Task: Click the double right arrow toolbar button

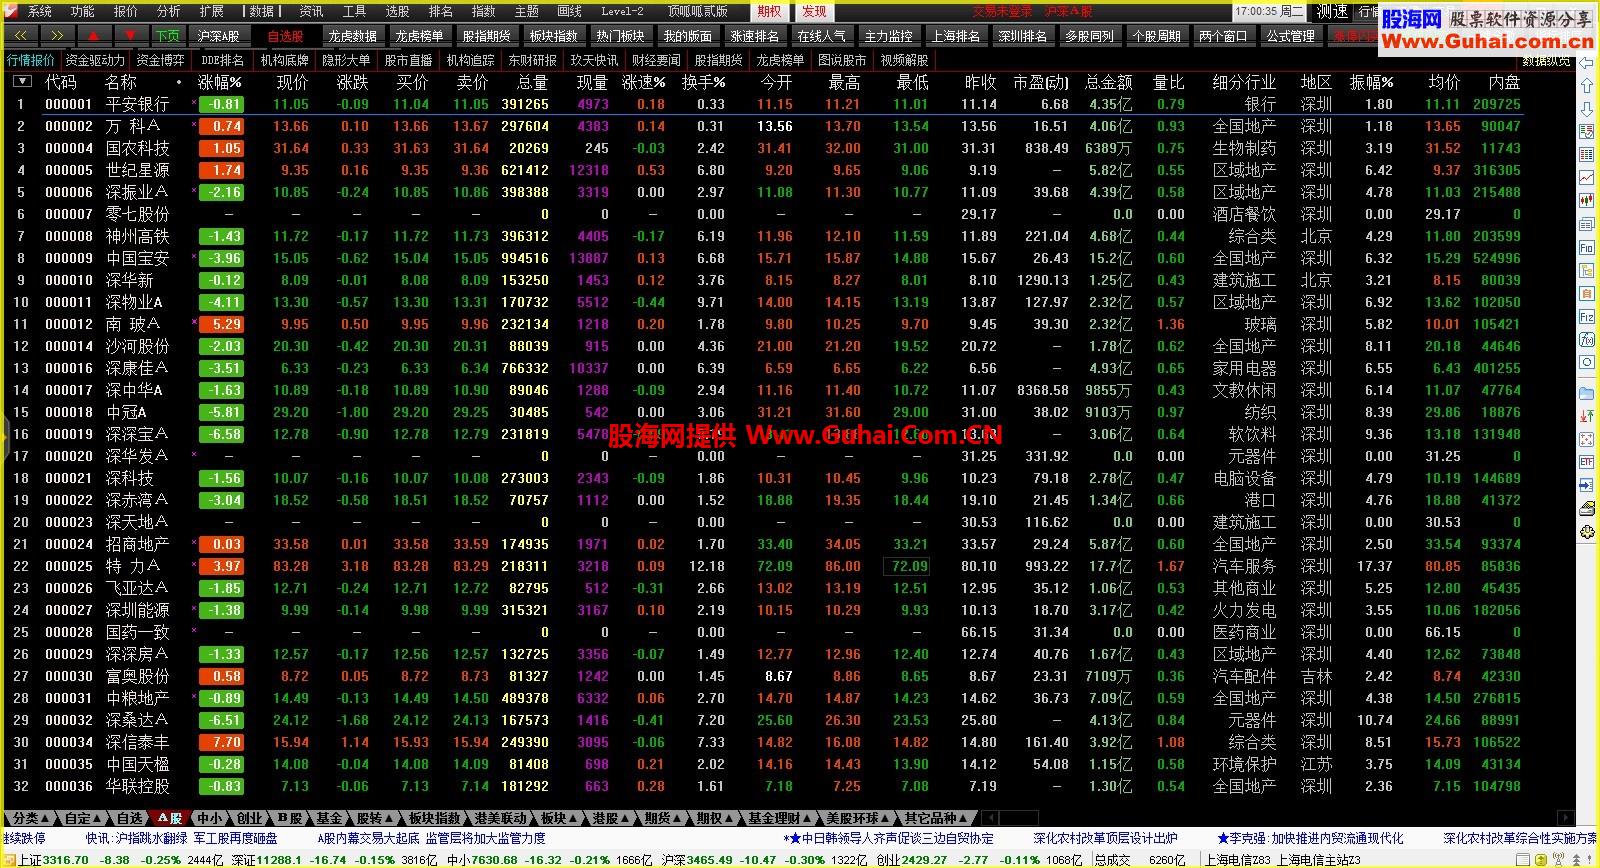Action: pos(57,36)
